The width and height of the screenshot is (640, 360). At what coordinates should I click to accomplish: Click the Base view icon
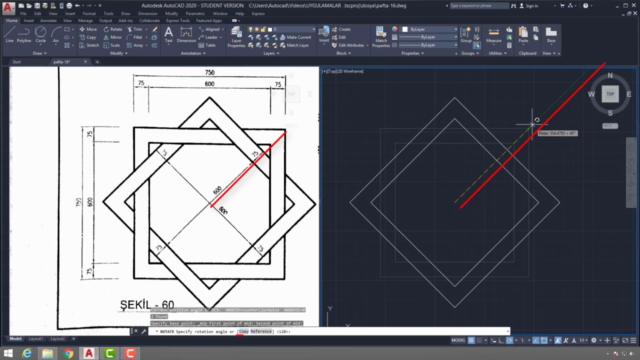pos(551,35)
